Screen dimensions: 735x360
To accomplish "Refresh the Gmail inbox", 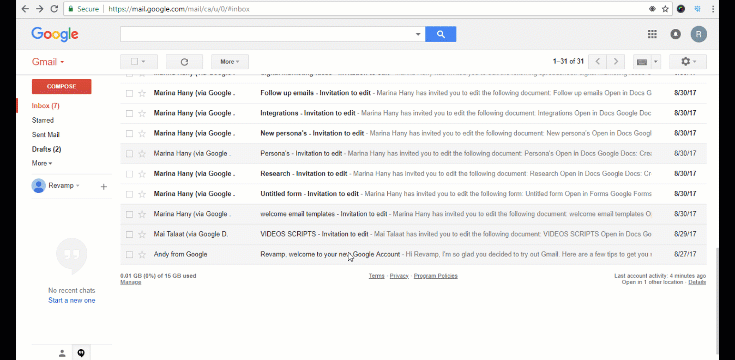I will point(184,61).
